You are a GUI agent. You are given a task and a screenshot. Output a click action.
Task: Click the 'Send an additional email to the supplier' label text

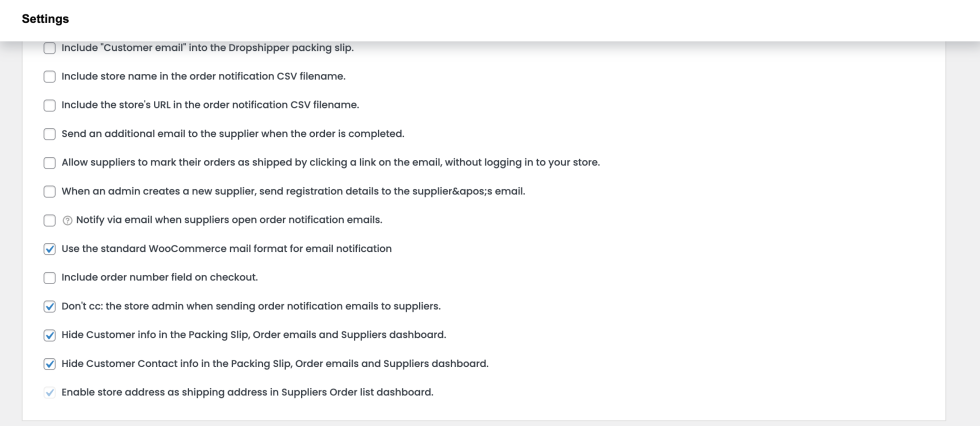point(233,134)
